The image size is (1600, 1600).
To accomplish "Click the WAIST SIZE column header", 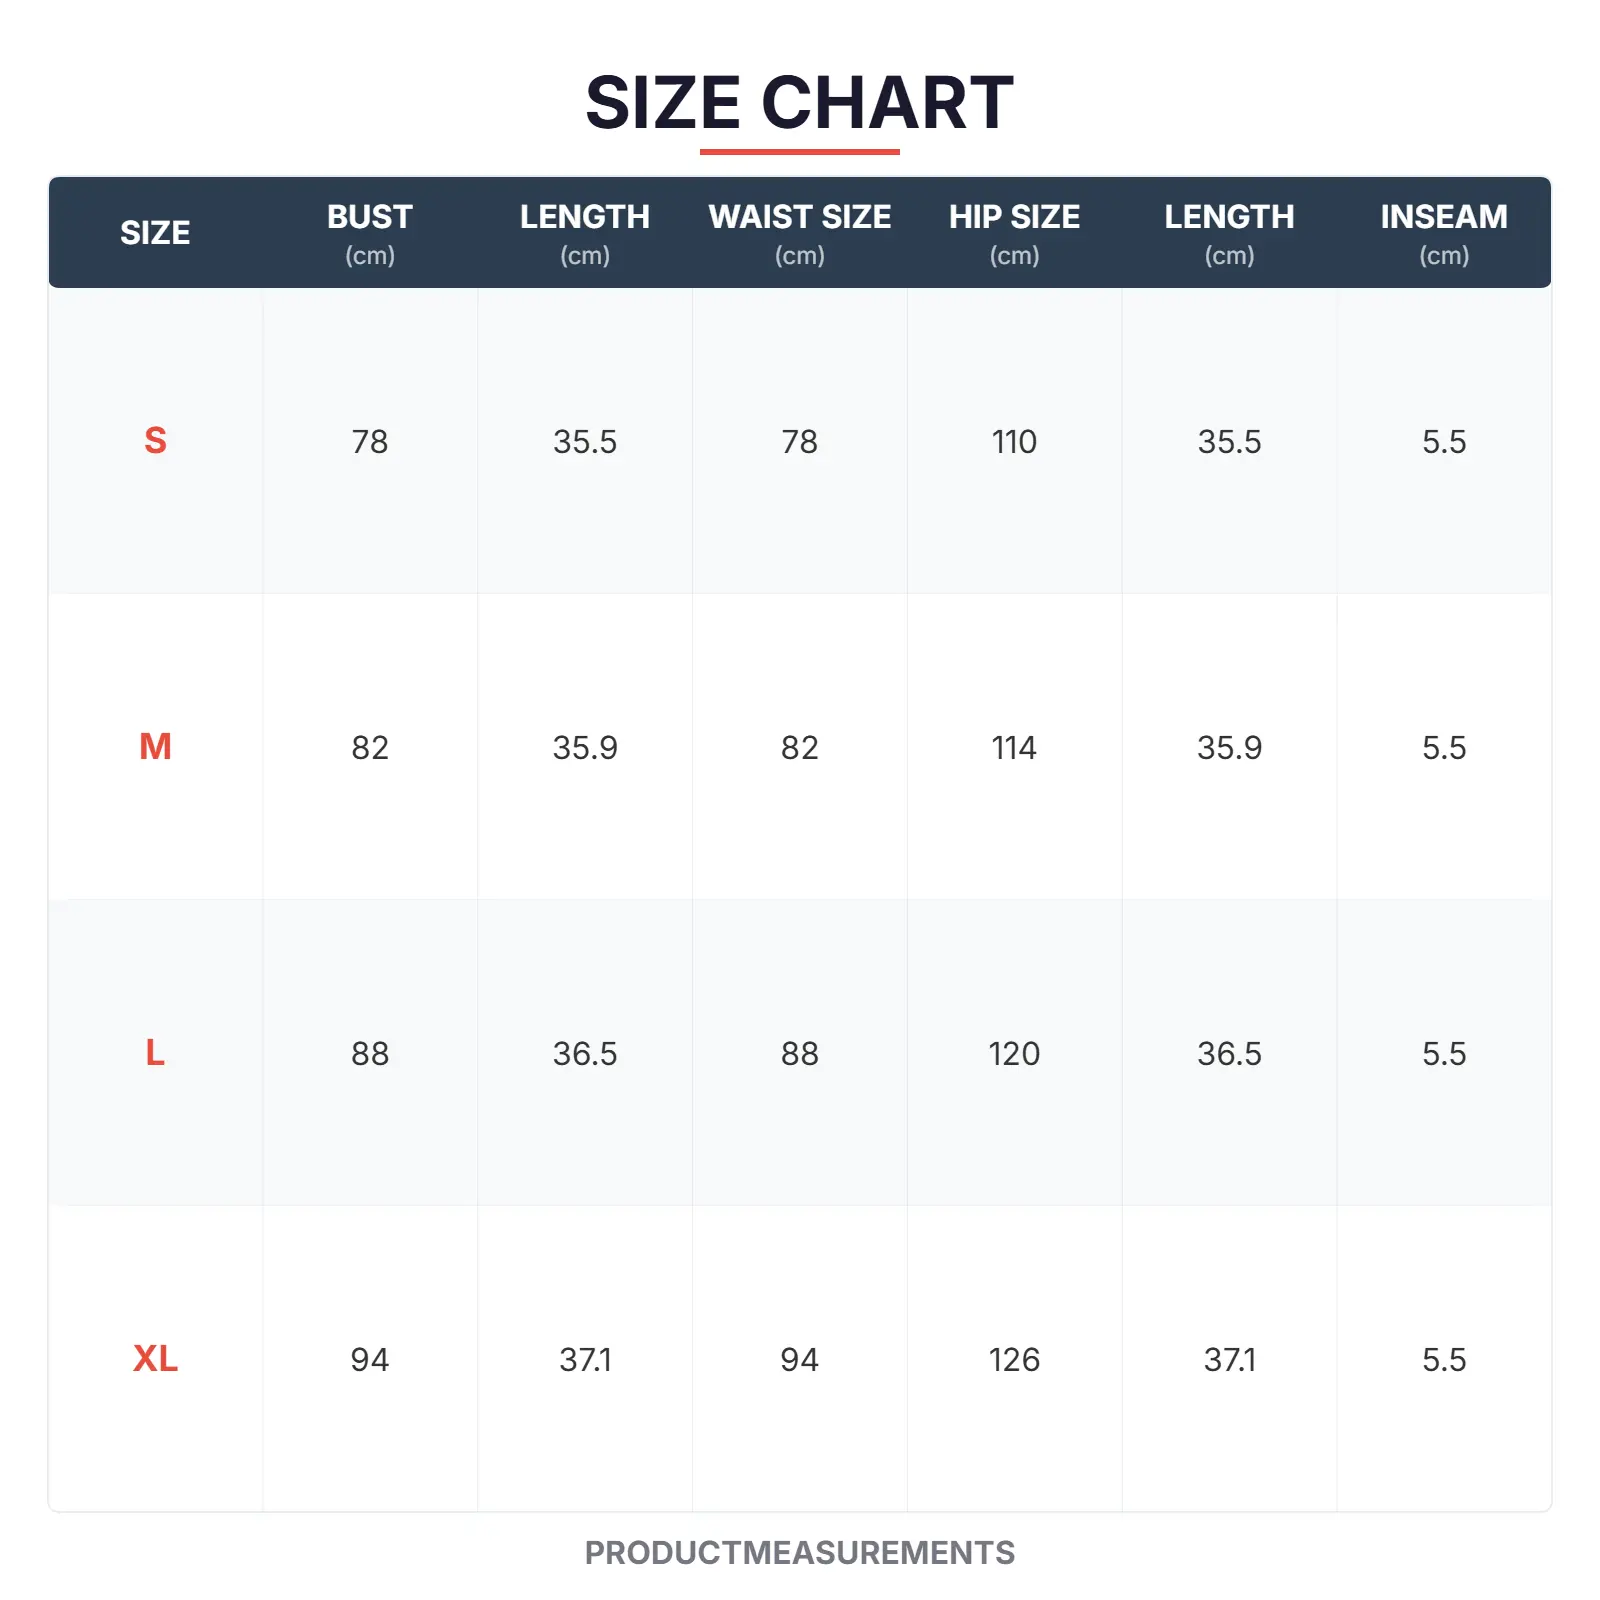I will [799, 233].
